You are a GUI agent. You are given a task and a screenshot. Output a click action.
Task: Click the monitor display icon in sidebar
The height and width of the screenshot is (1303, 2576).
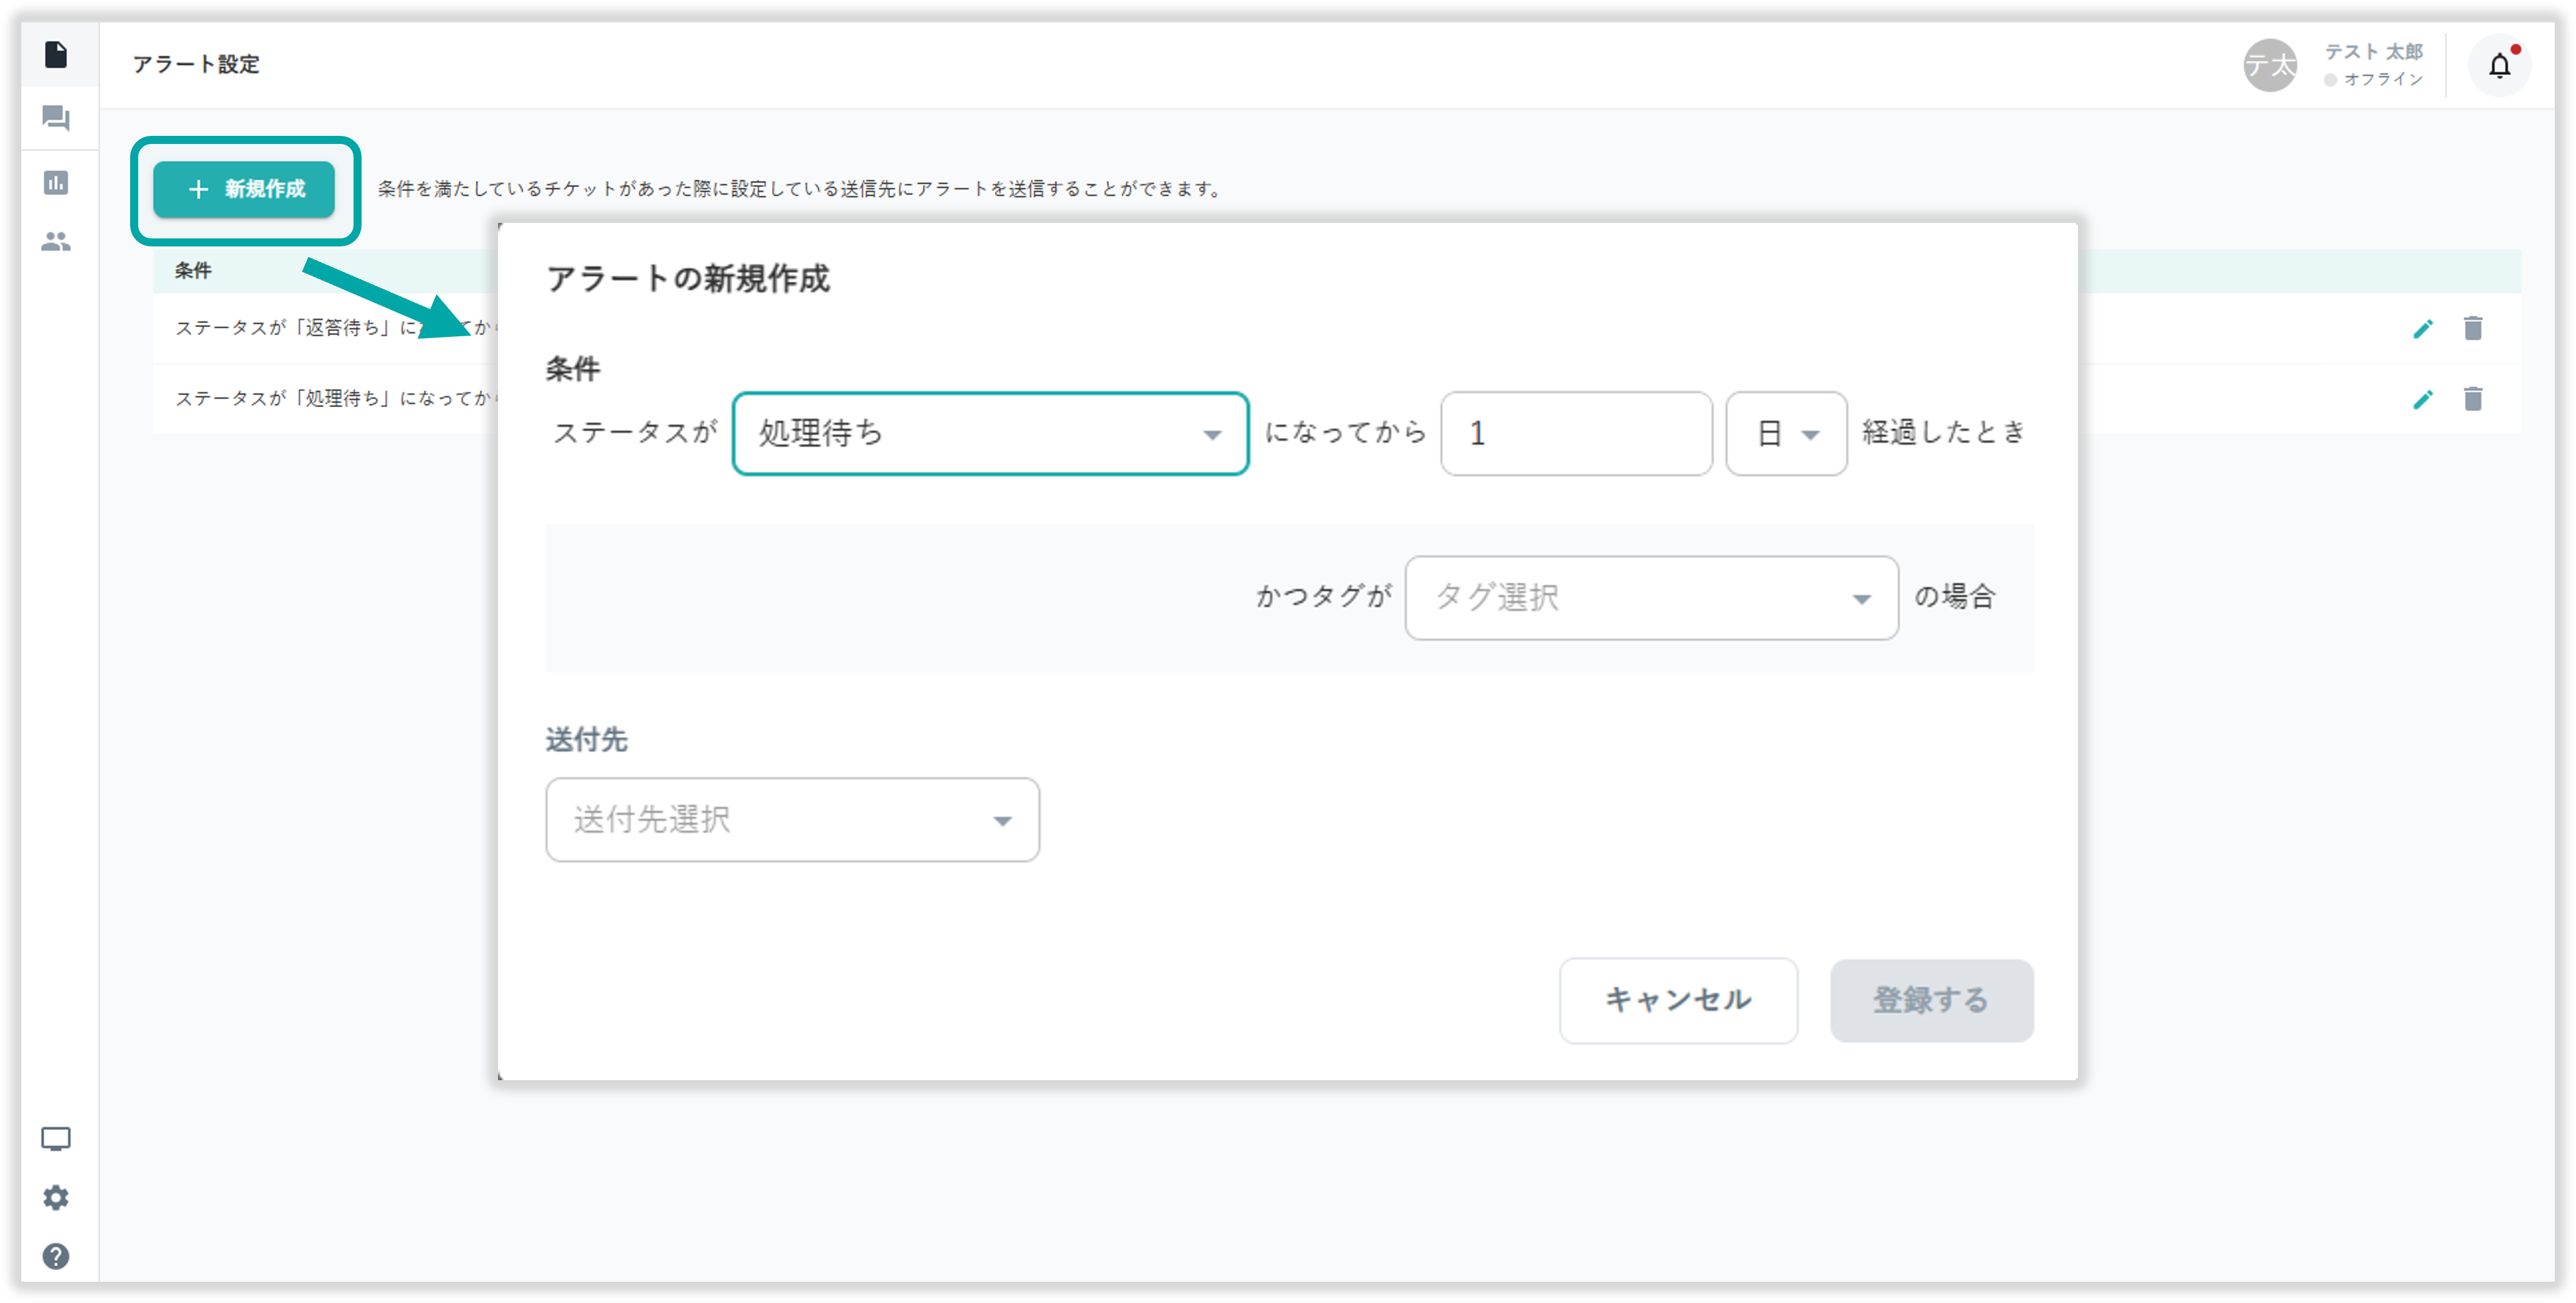point(56,1139)
